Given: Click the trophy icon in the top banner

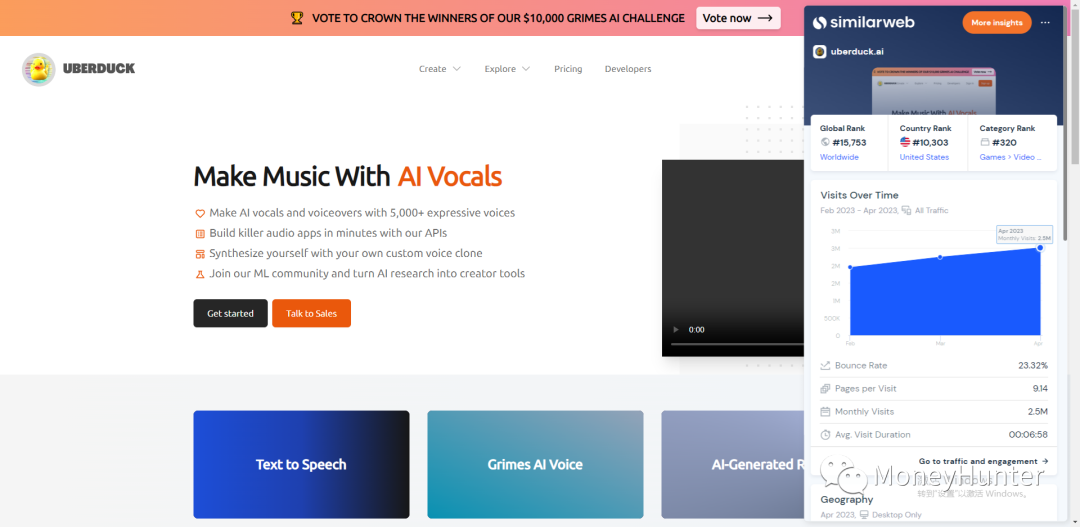Looking at the screenshot, I should (x=297, y=18).
